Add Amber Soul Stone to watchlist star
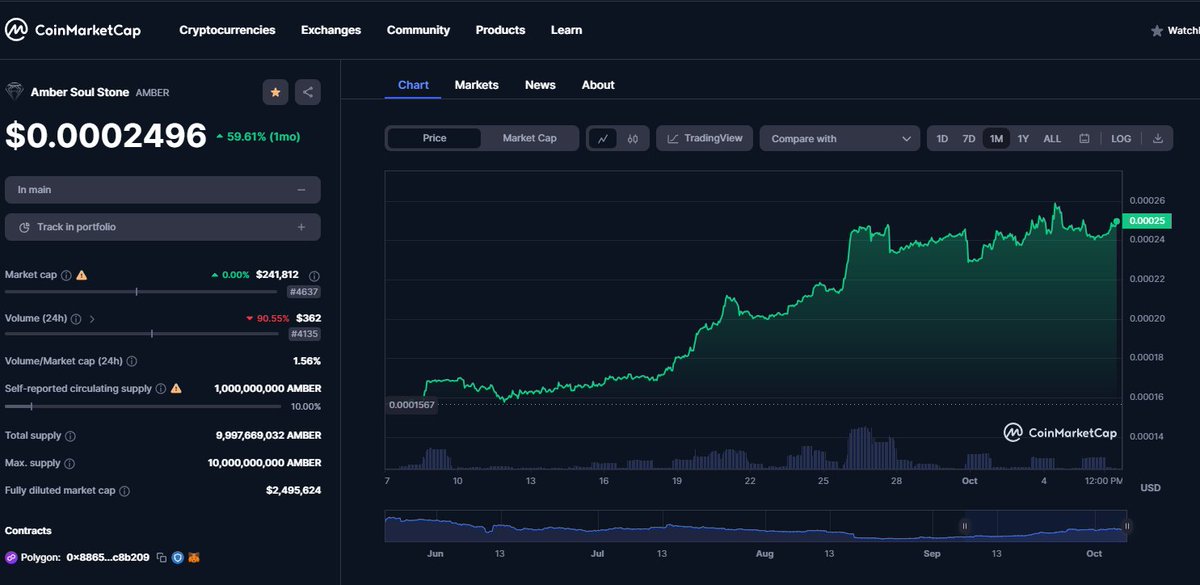The image size is (1200, 585). (x=275, y=92)
